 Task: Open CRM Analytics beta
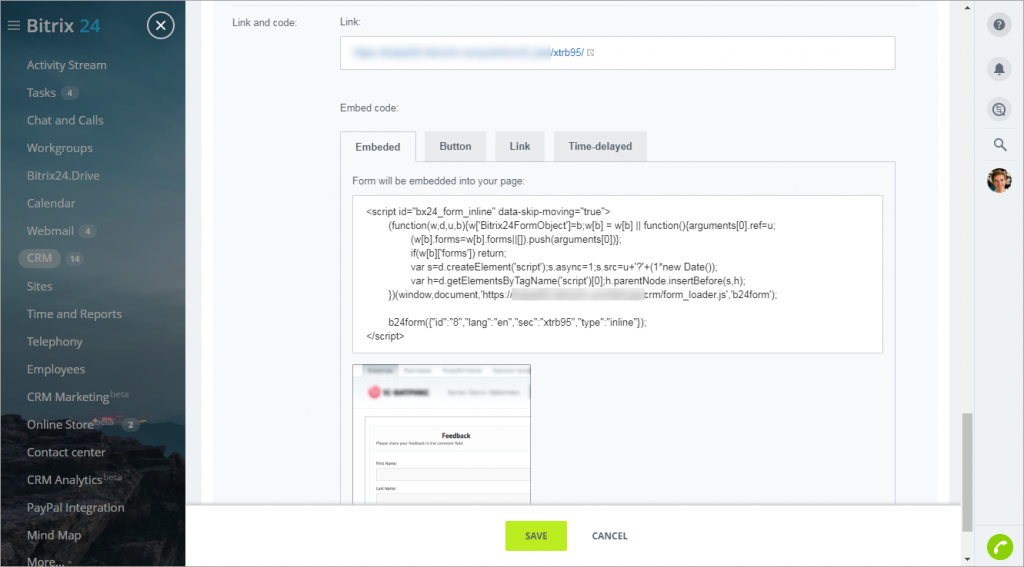point(74,479)
